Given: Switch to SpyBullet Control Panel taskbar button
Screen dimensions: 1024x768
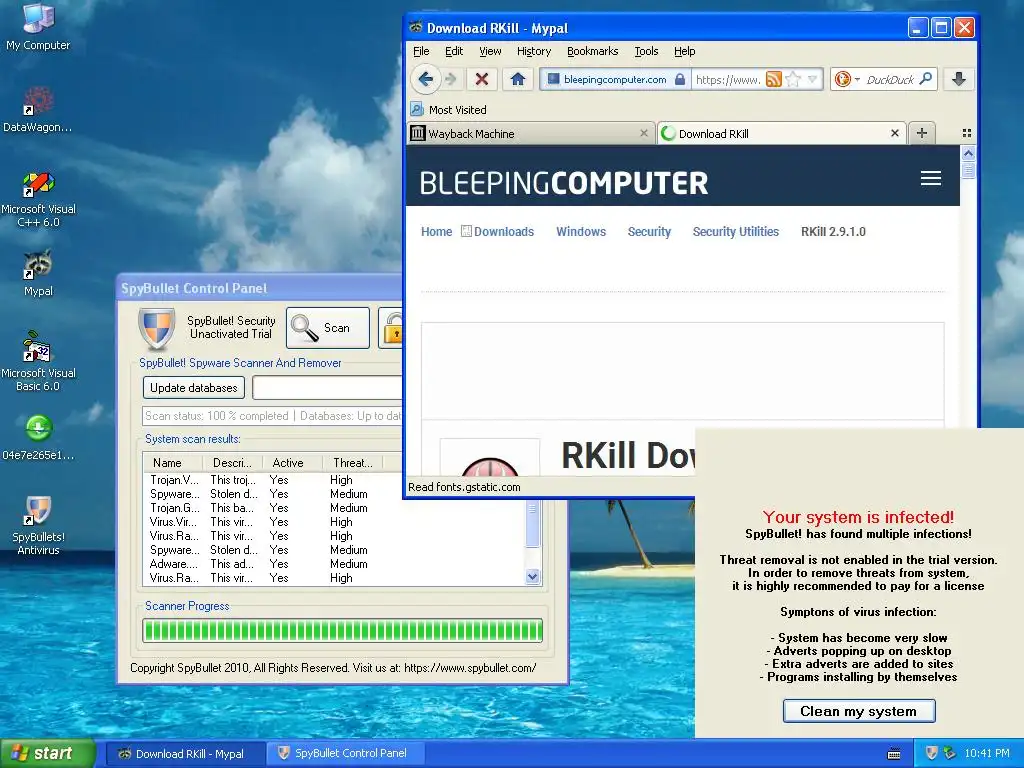Looking at the screenshot, I should point(345,753).
